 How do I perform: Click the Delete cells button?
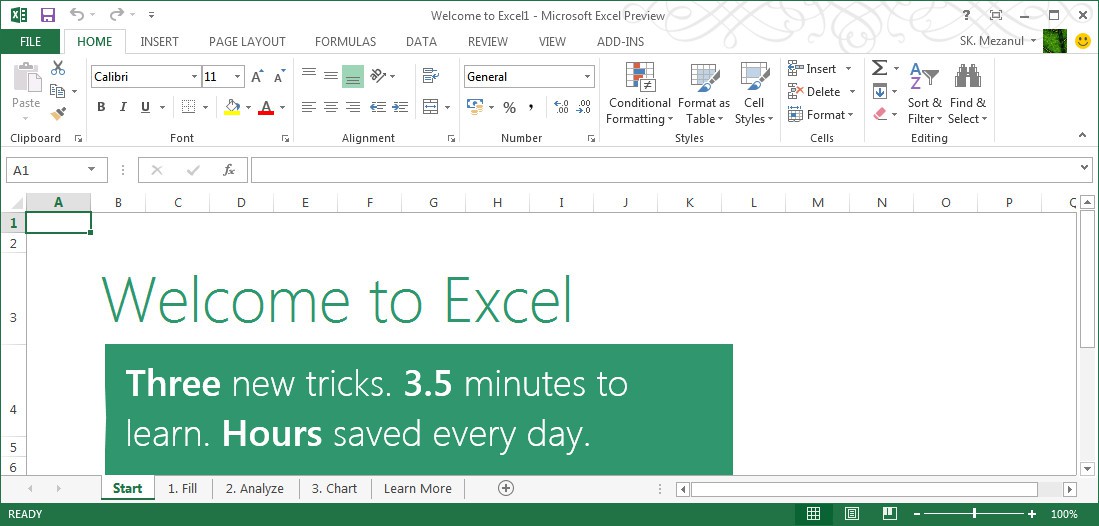(814, 91)
